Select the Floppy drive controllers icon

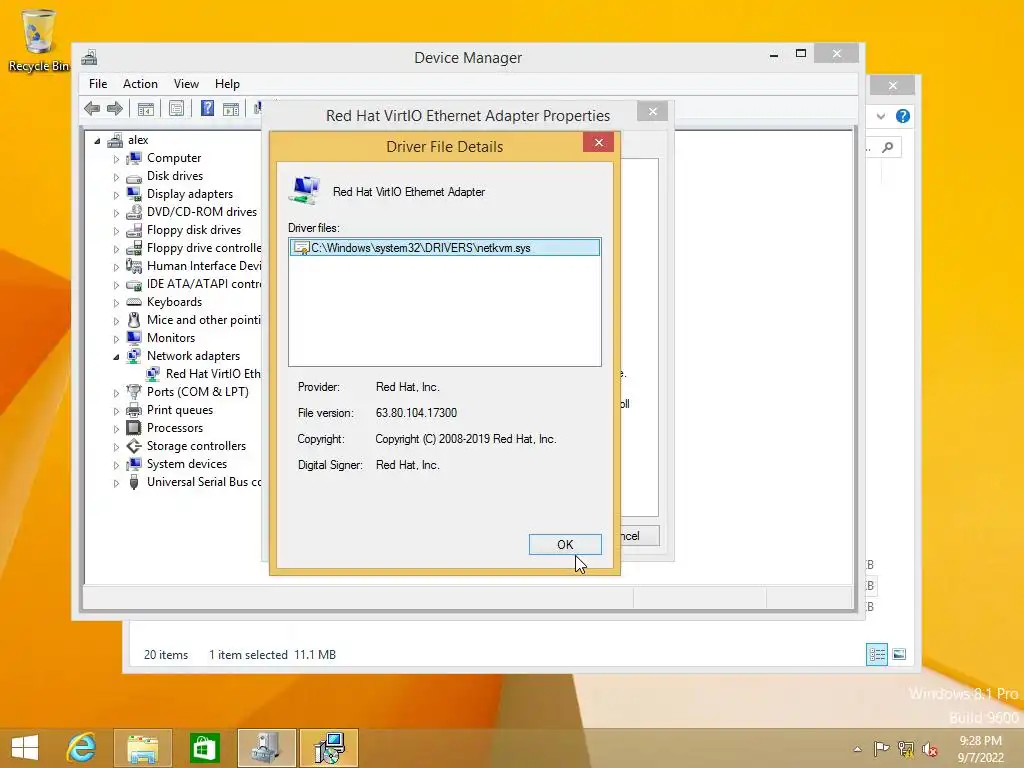coord(134,248)
